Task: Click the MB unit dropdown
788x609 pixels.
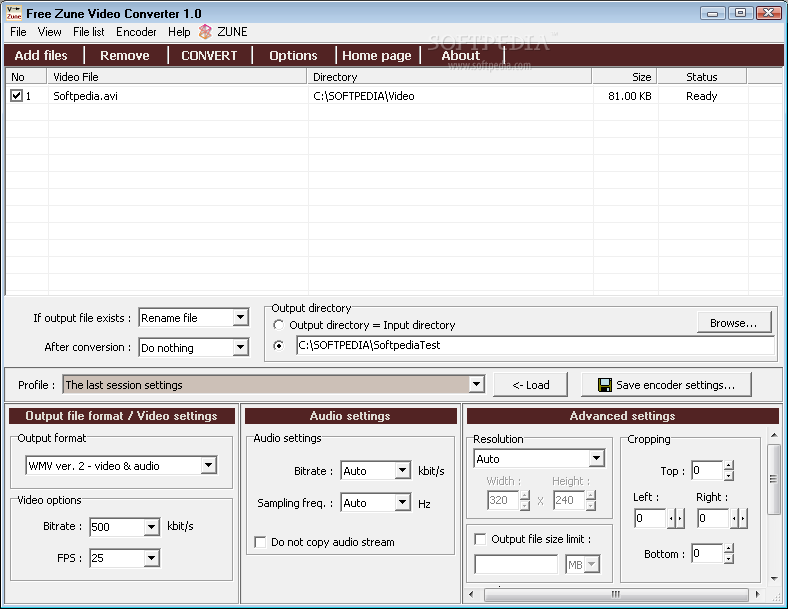Action: pos(582,564)
